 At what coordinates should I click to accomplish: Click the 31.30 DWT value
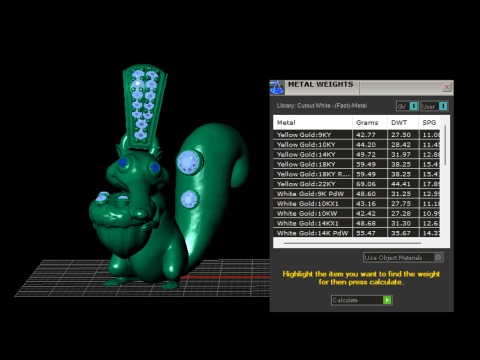tap(401, 223)
